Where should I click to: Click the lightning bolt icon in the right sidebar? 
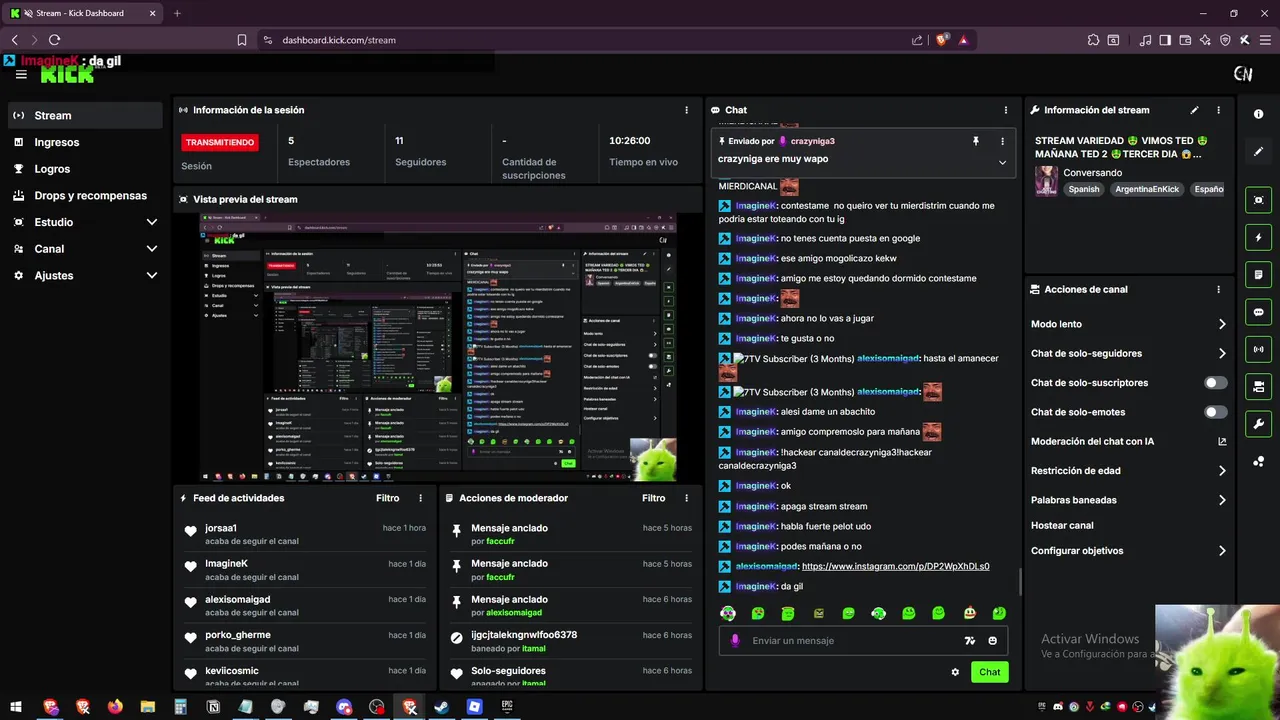(x=1258, y=238)
